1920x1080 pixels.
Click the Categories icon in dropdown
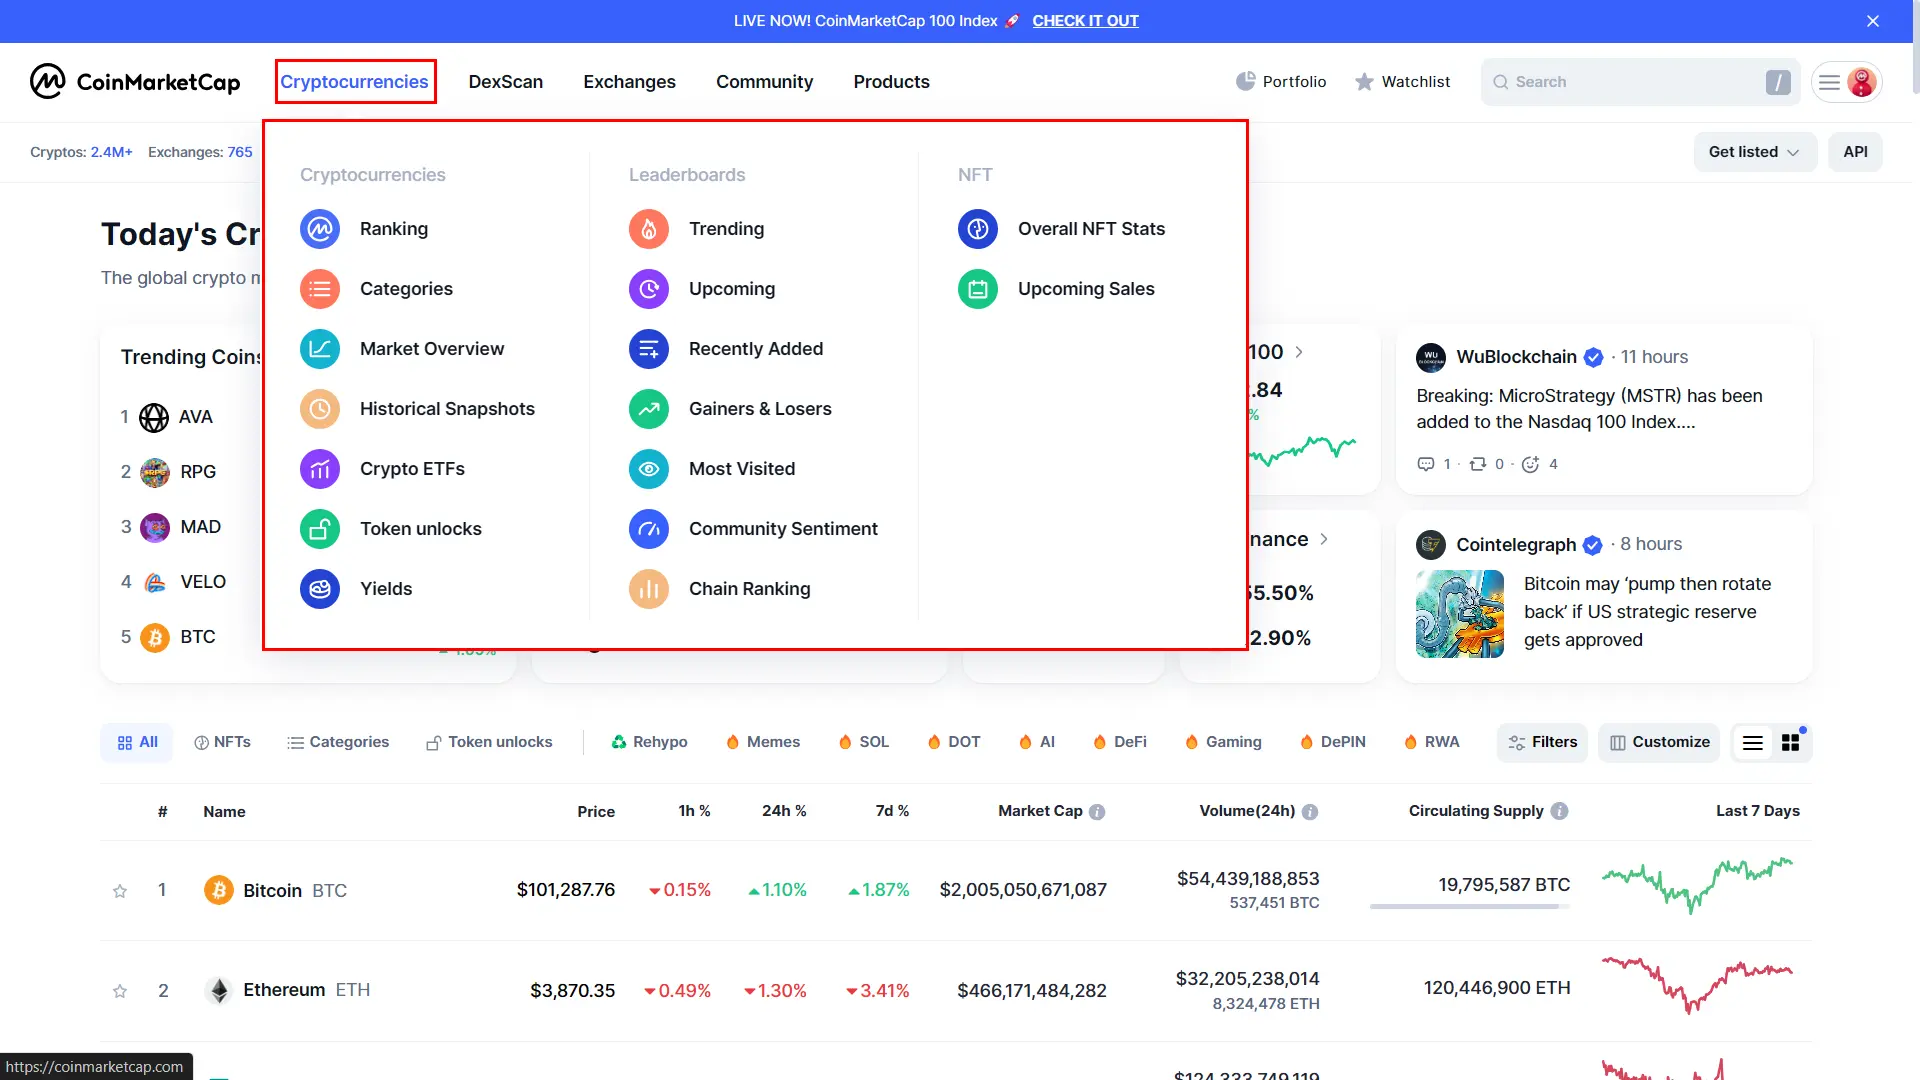coord(320,287)
